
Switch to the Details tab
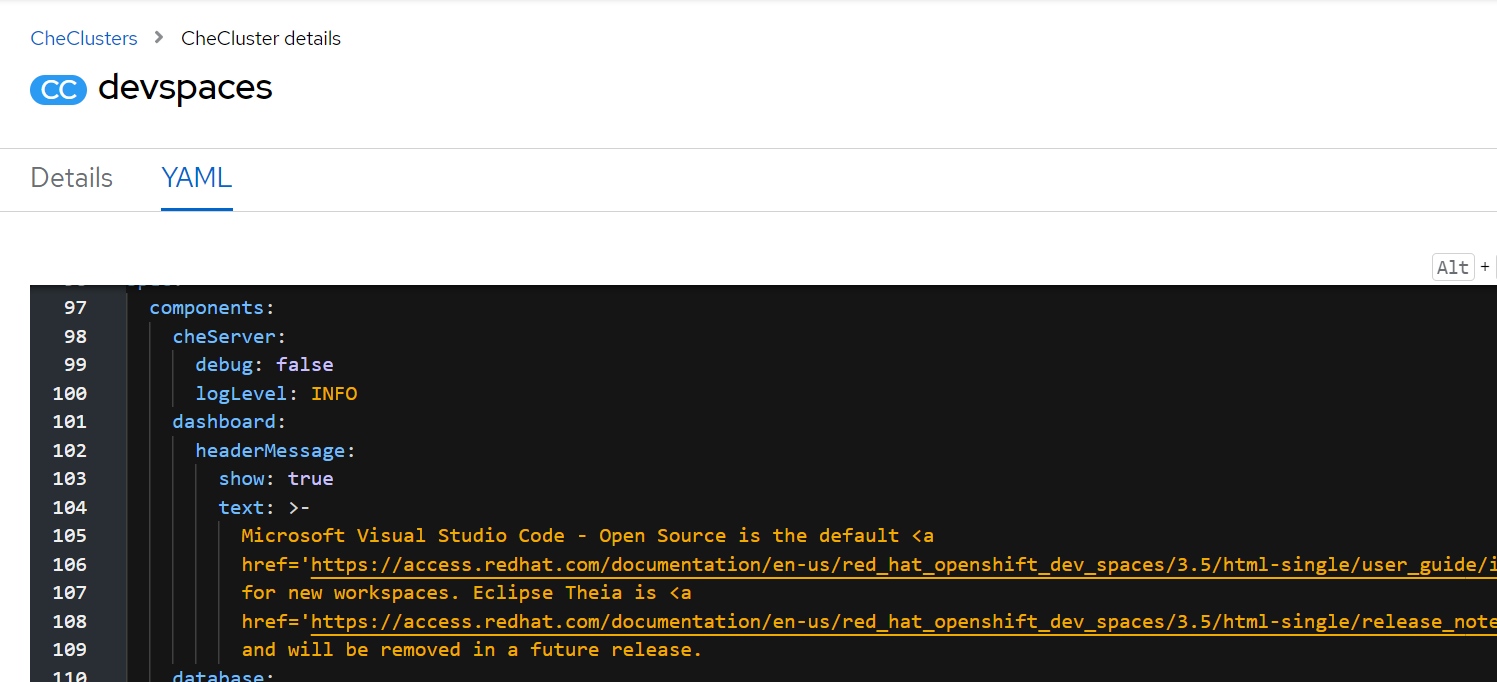[x=72, y=178]
